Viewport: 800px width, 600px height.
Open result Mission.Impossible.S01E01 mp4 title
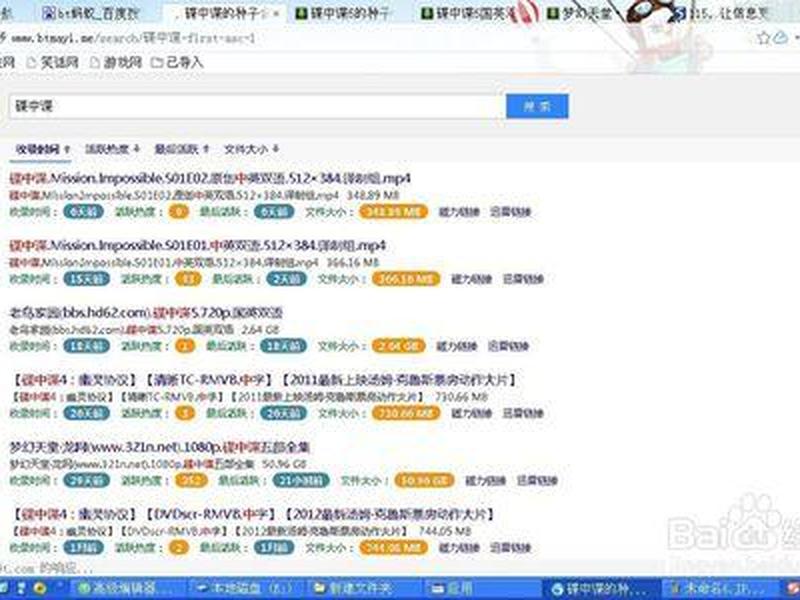197,246
